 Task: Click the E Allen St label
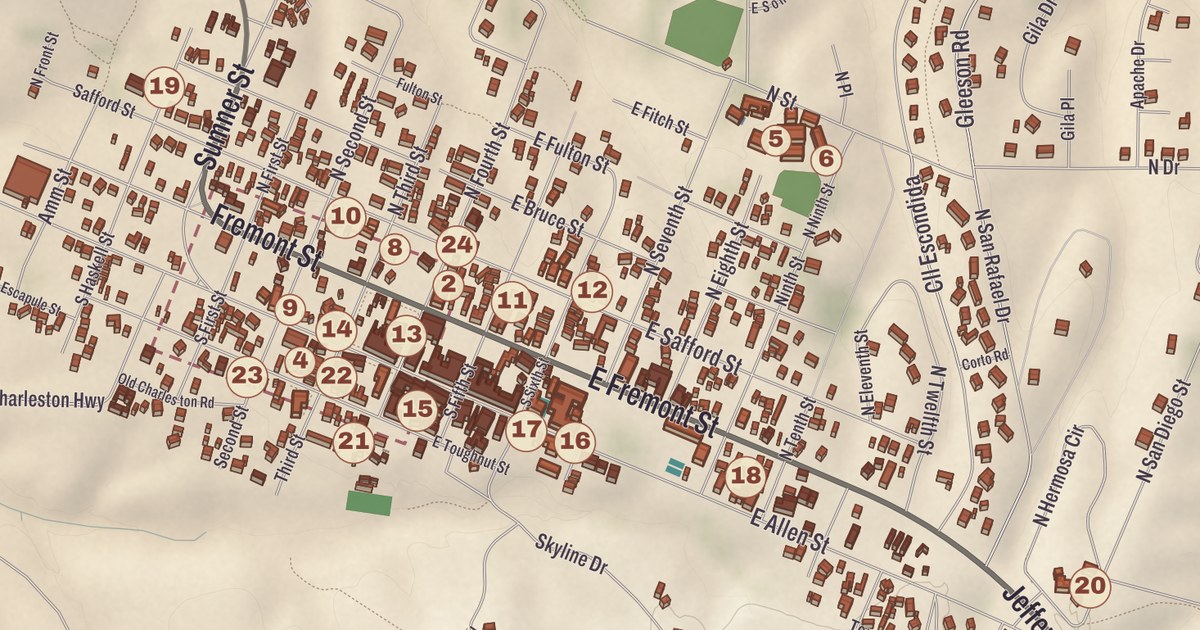[x=790, y=532]
